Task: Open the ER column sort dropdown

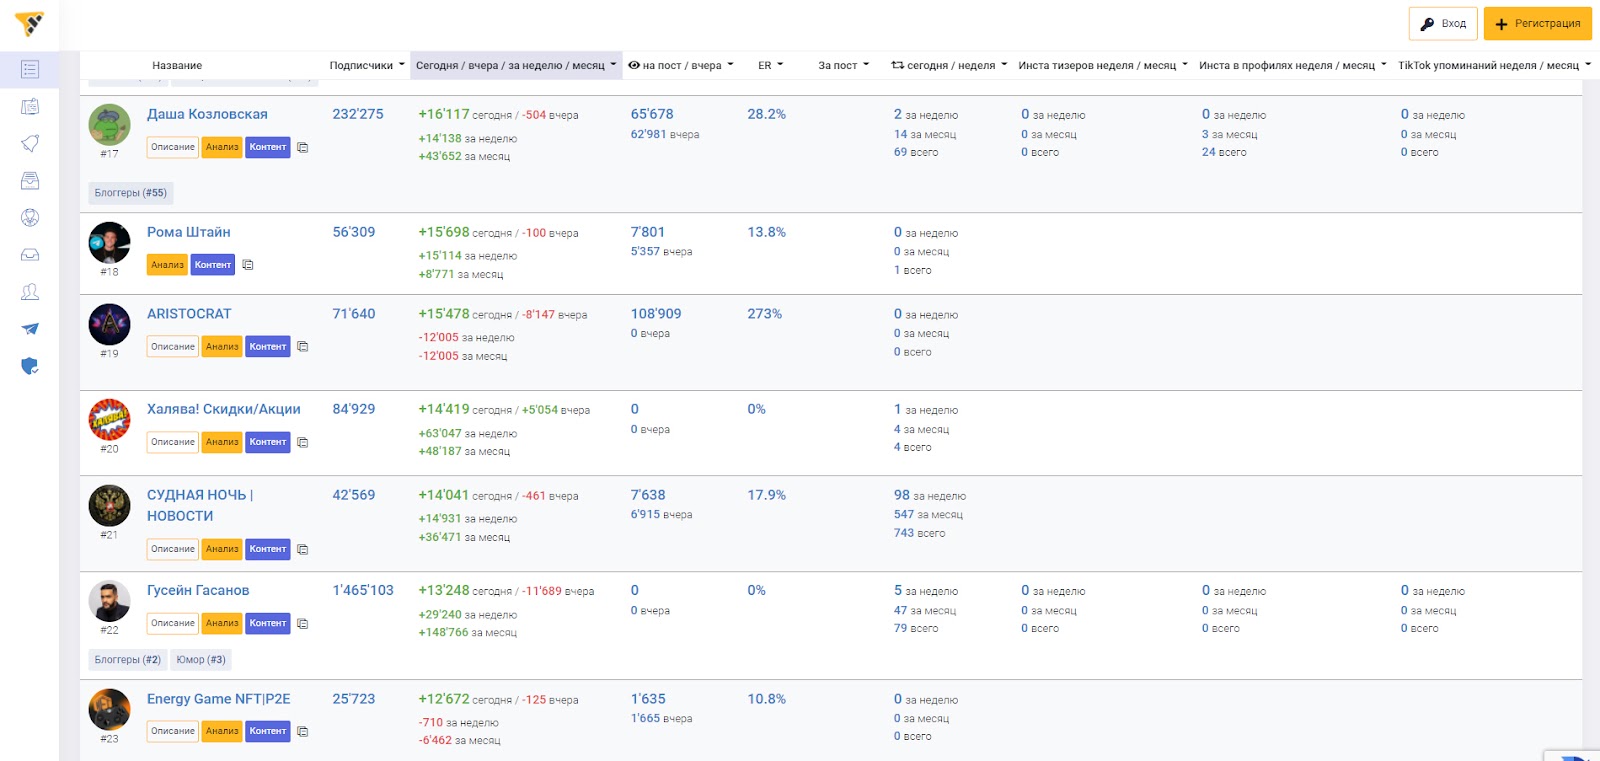Action: click(x=770, y=65)
